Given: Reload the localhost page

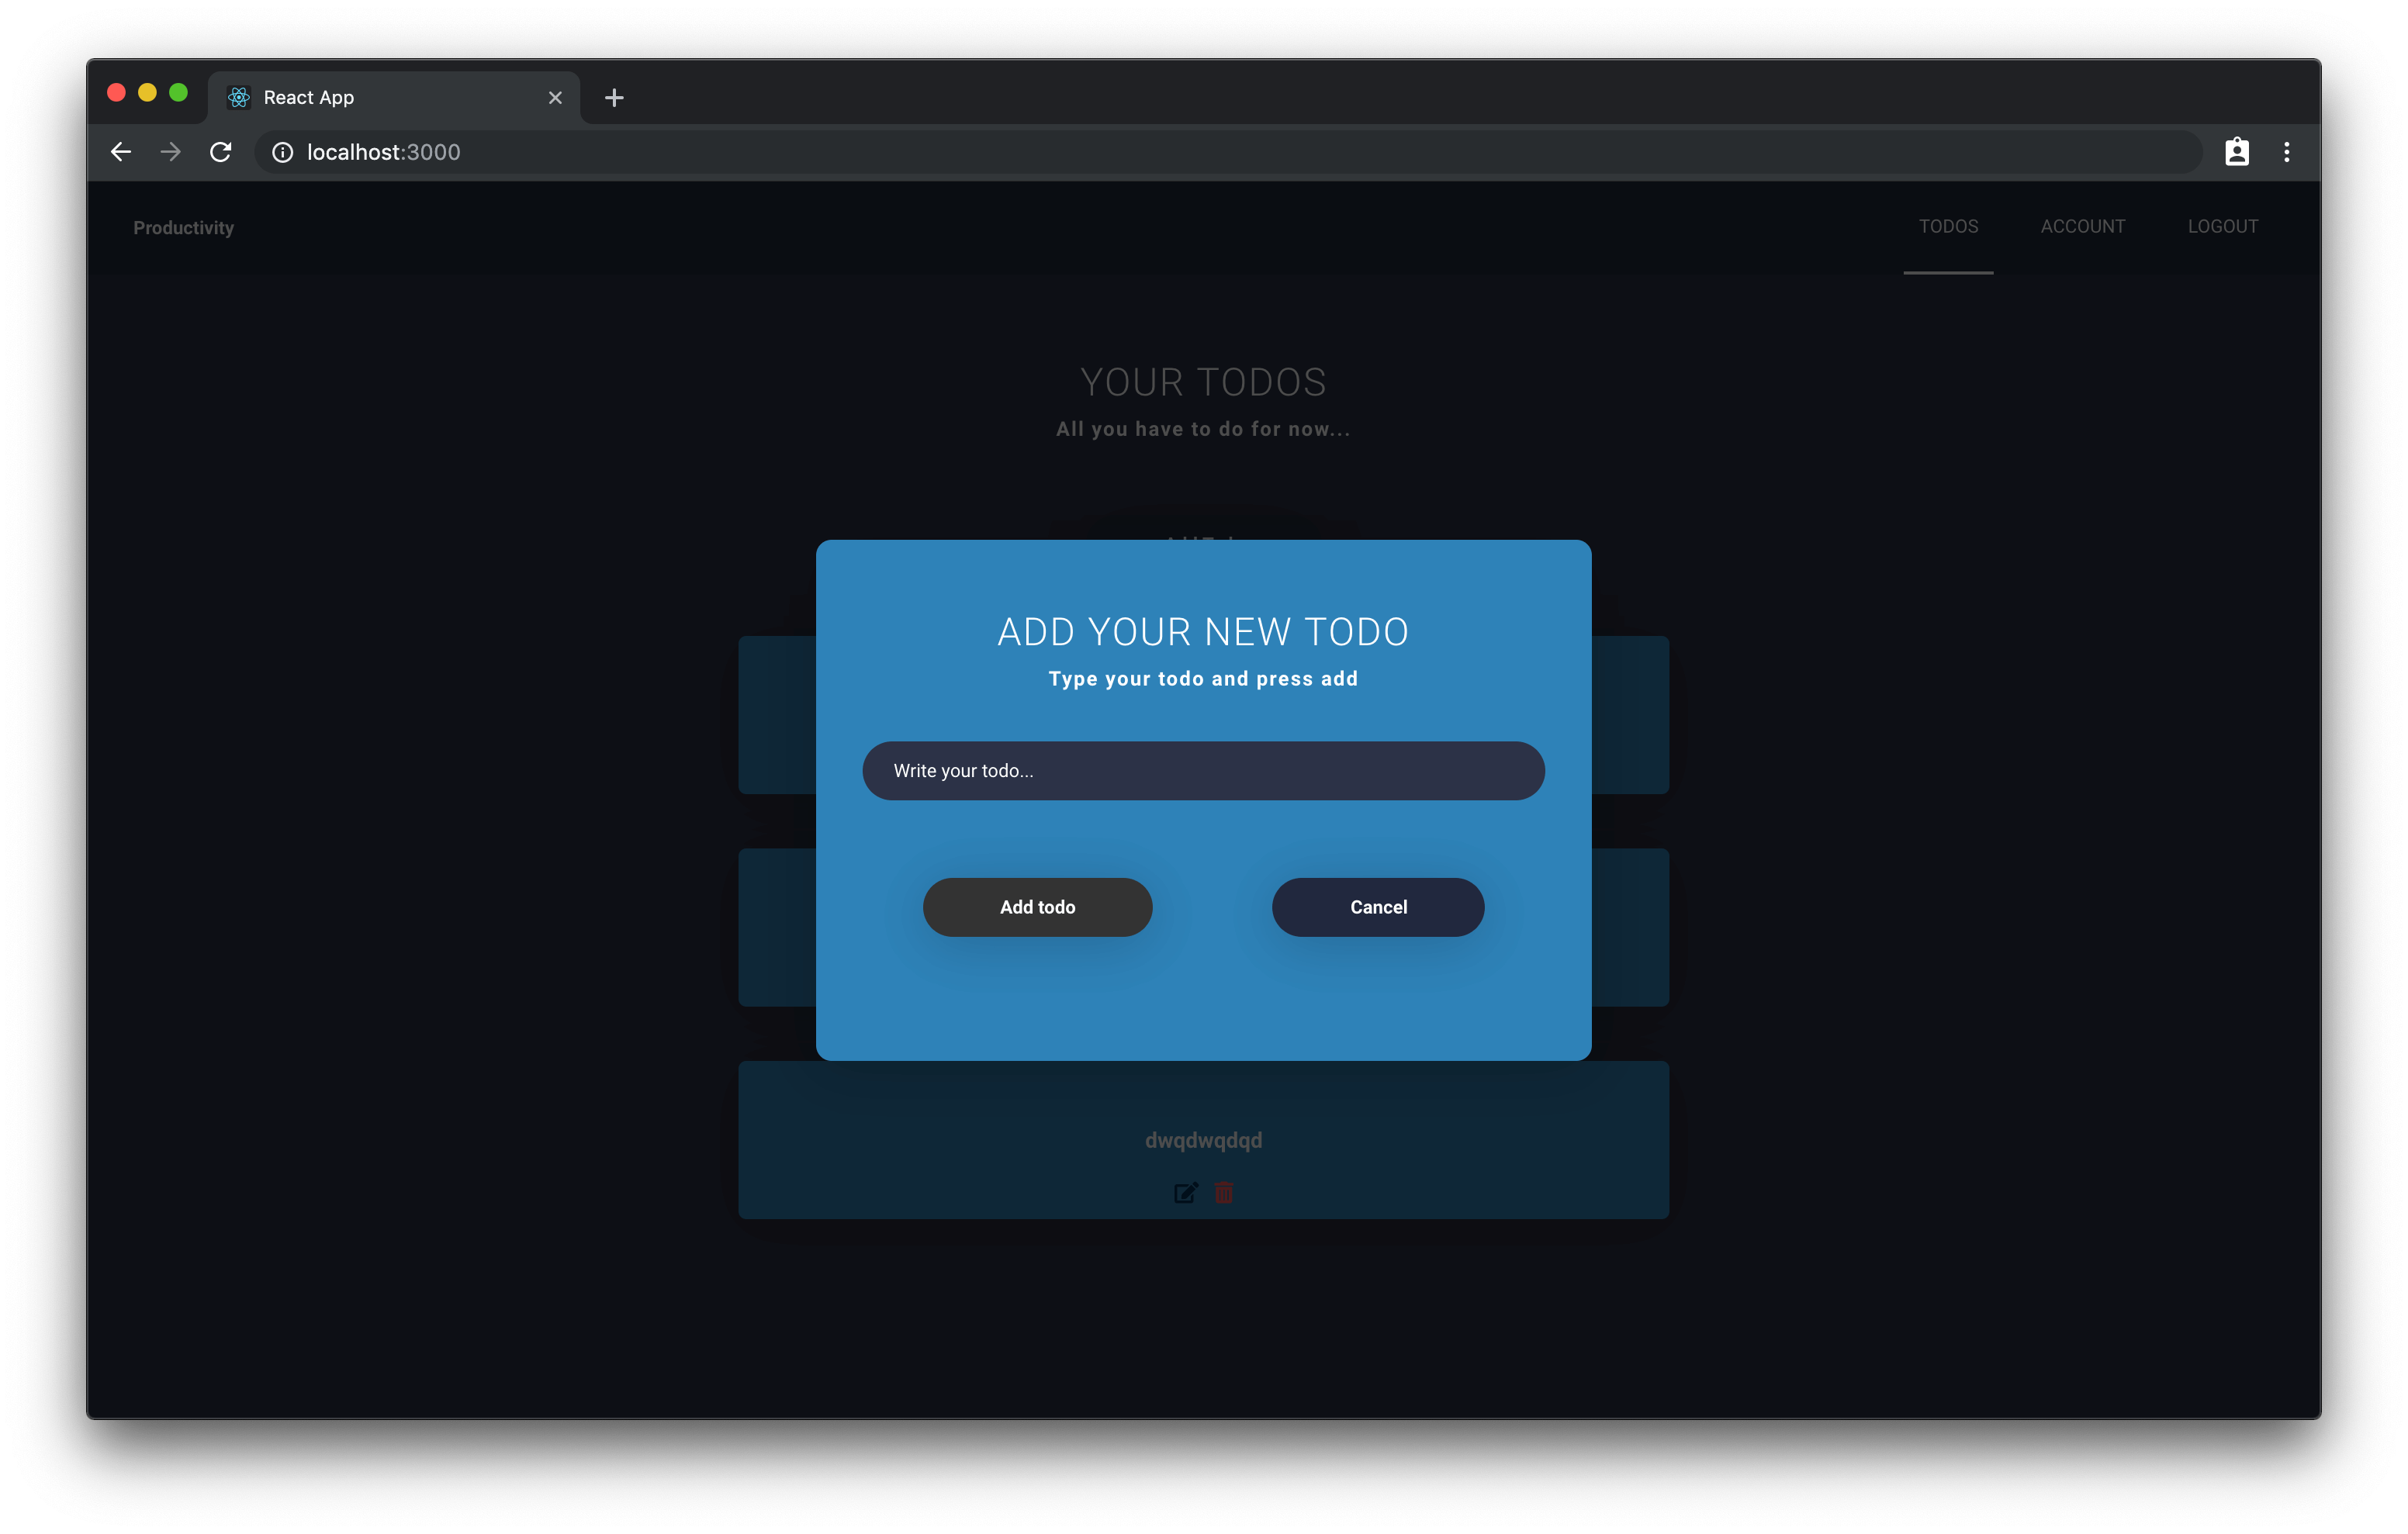Looking at the screenshot, I should click(221, 152).
